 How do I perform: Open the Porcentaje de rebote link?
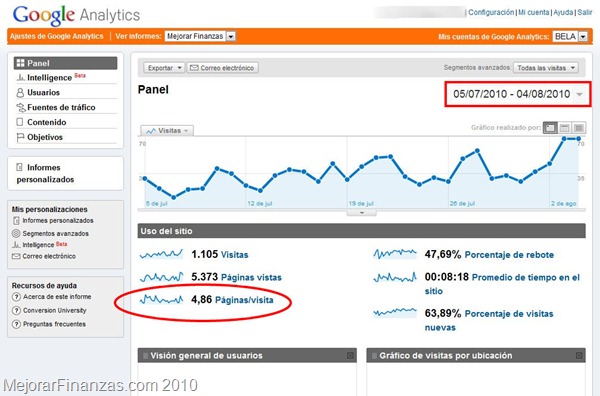tap(509, 255)
